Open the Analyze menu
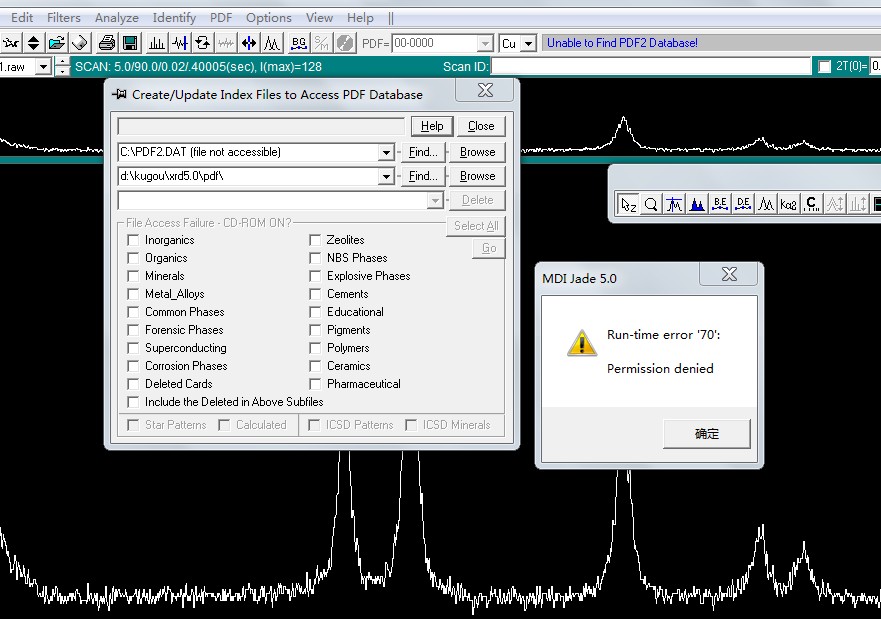Image resolution: width=881 pixels, height=619 pixels. click(117, 18)
